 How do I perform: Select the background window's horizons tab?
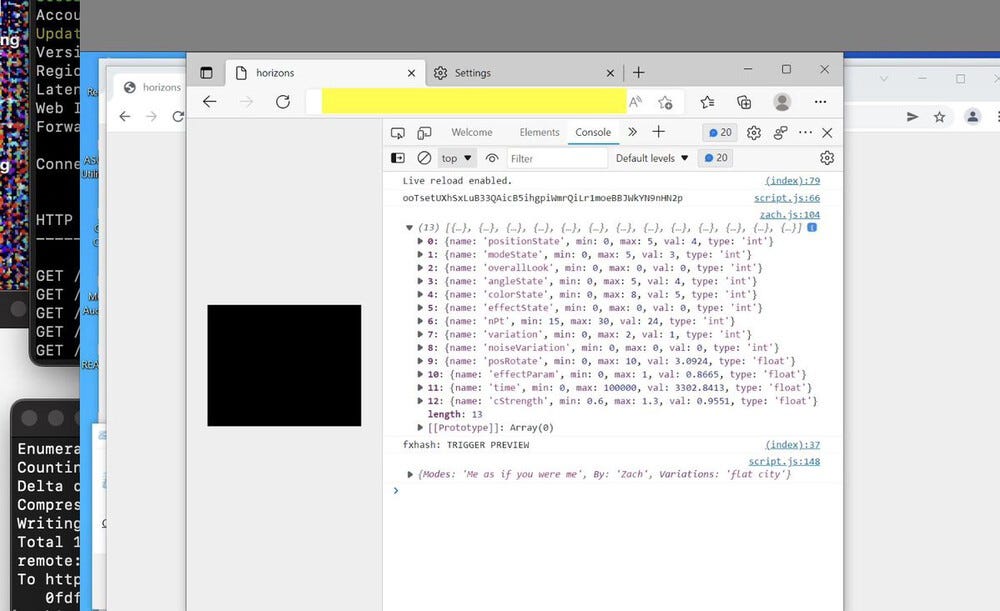click(x=153, y=87)
